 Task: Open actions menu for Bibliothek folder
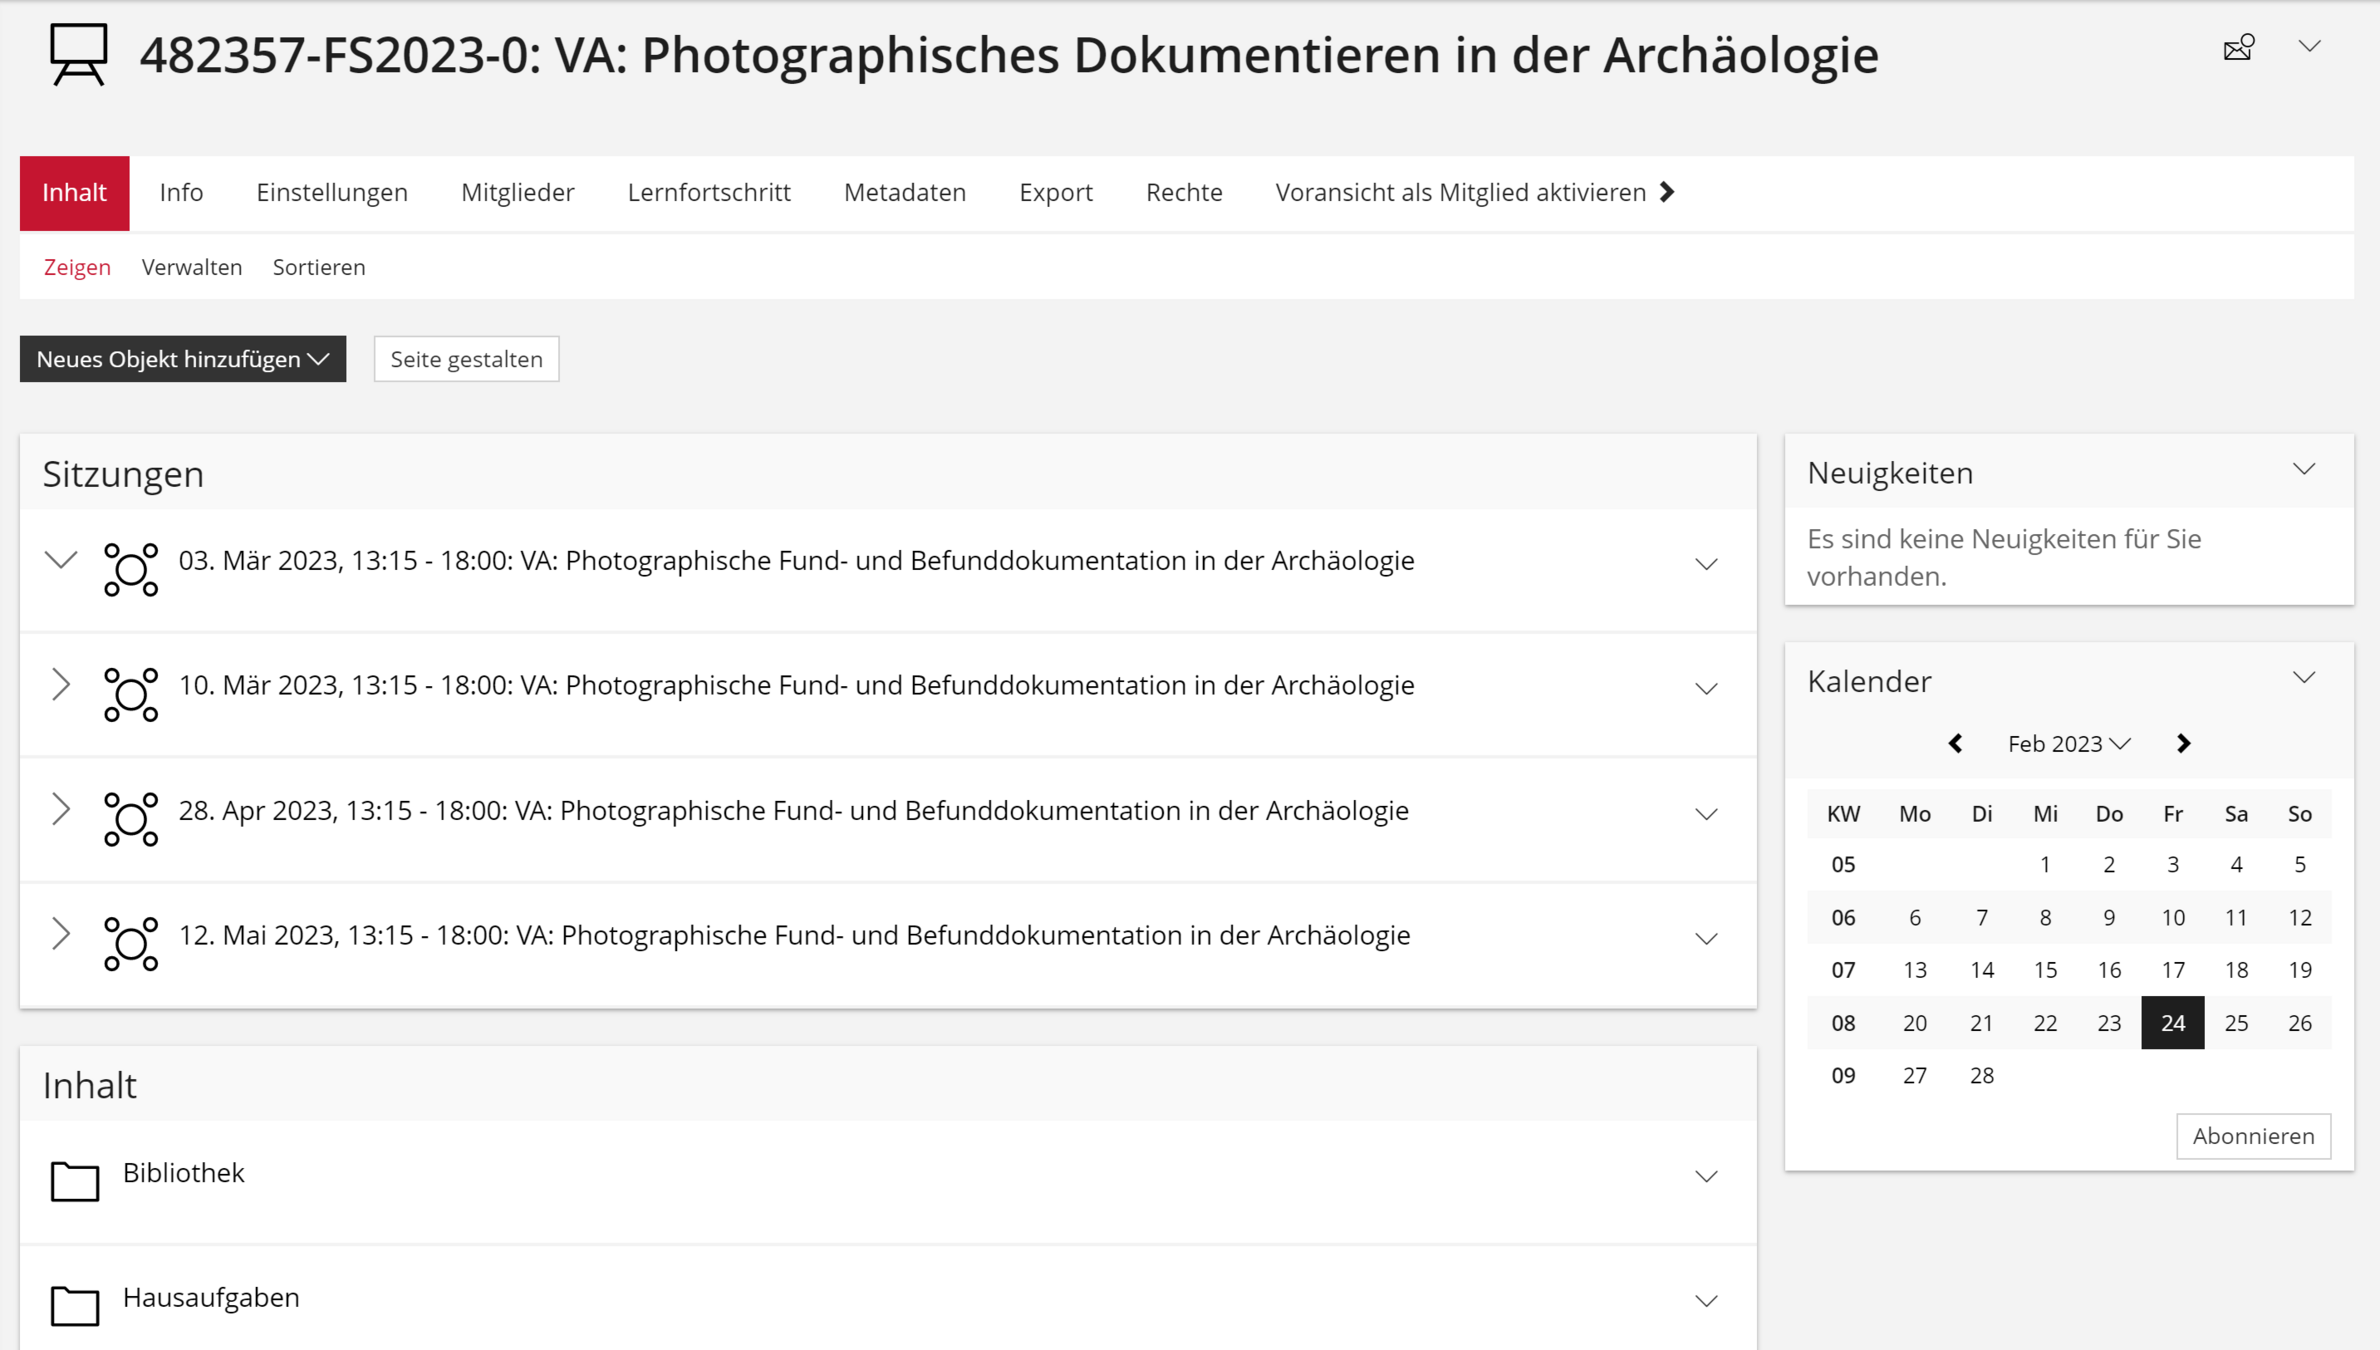[x=1706, y=1176]
